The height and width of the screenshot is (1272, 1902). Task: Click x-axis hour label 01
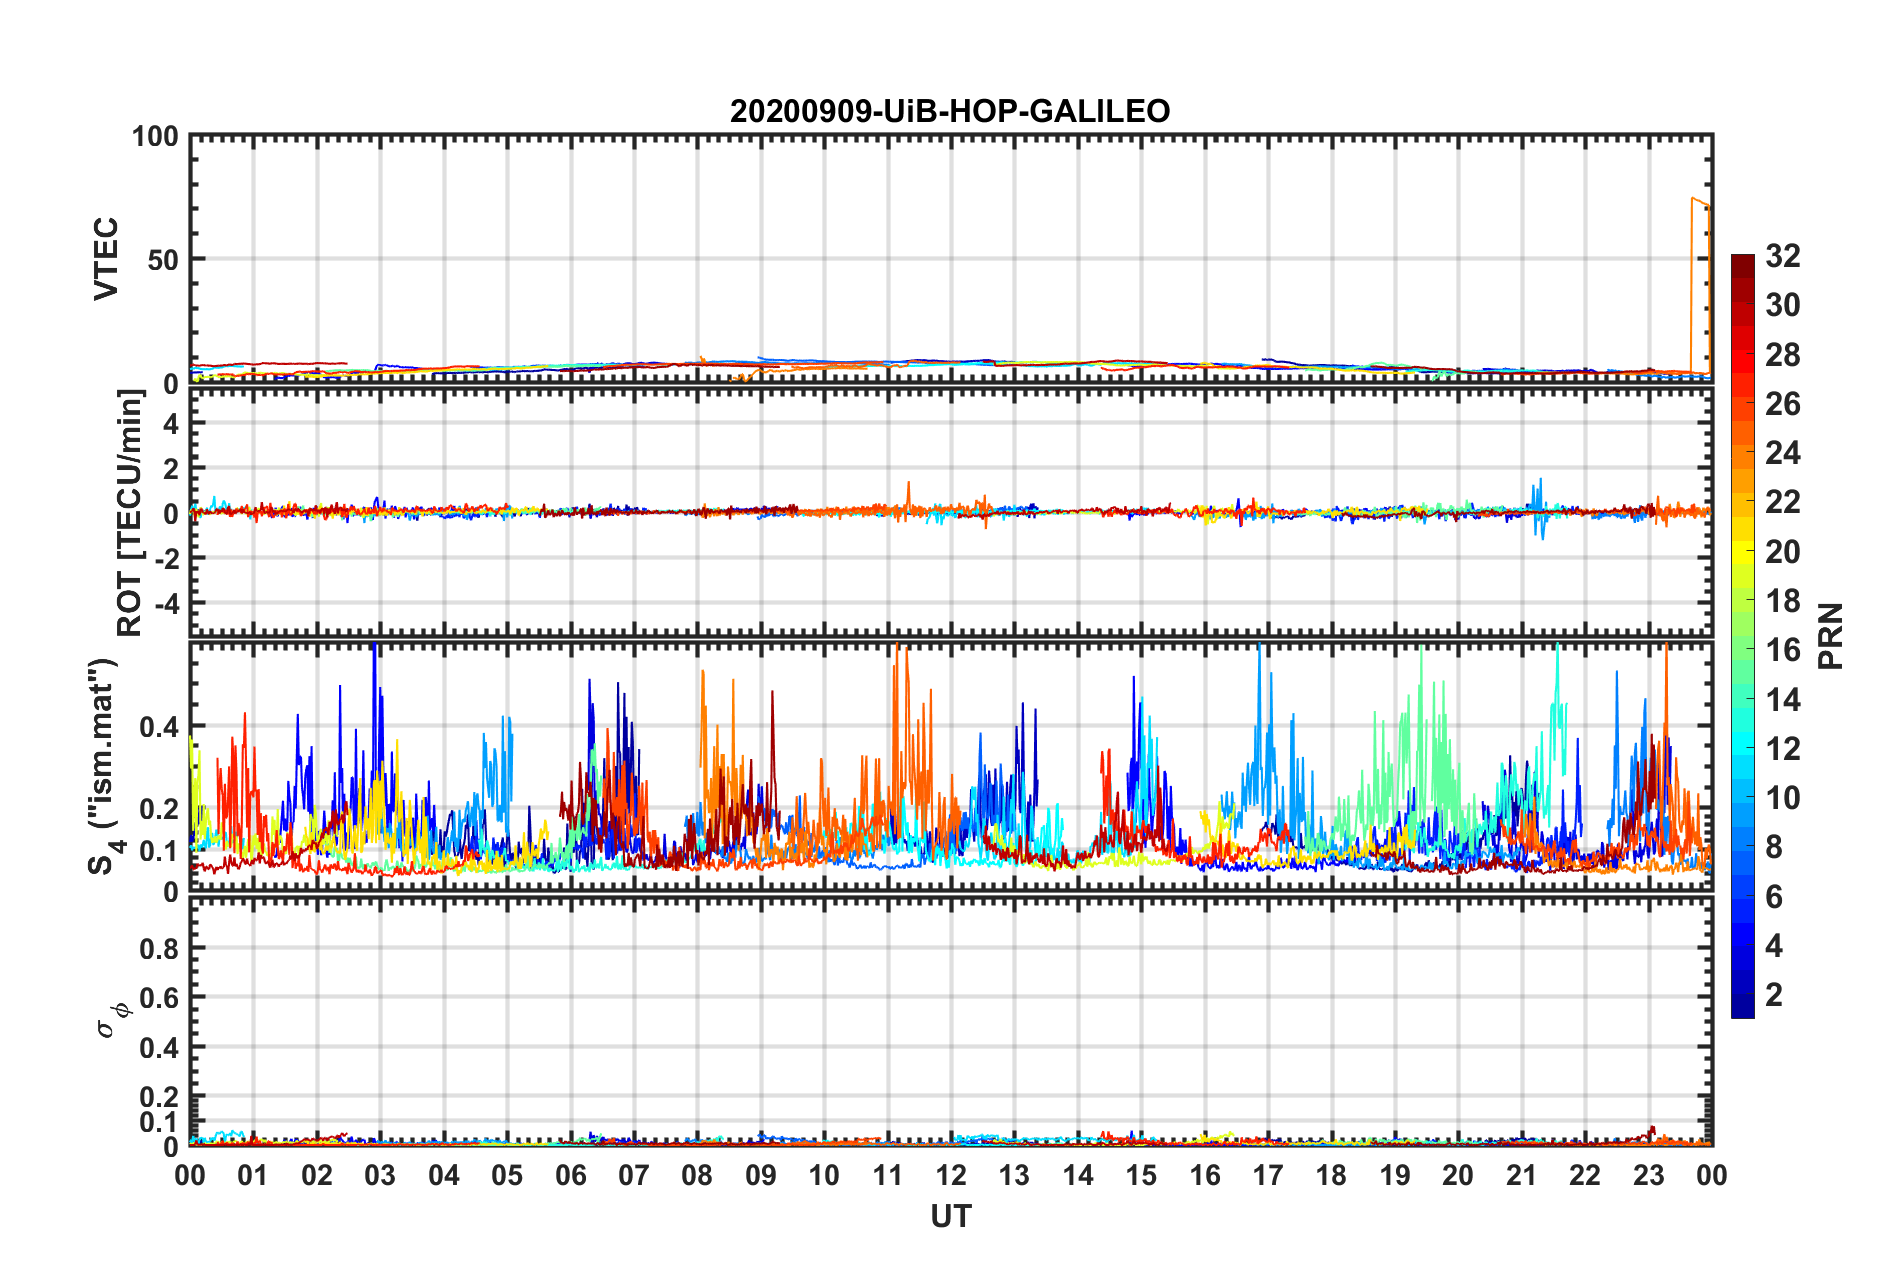[253, 1175]
